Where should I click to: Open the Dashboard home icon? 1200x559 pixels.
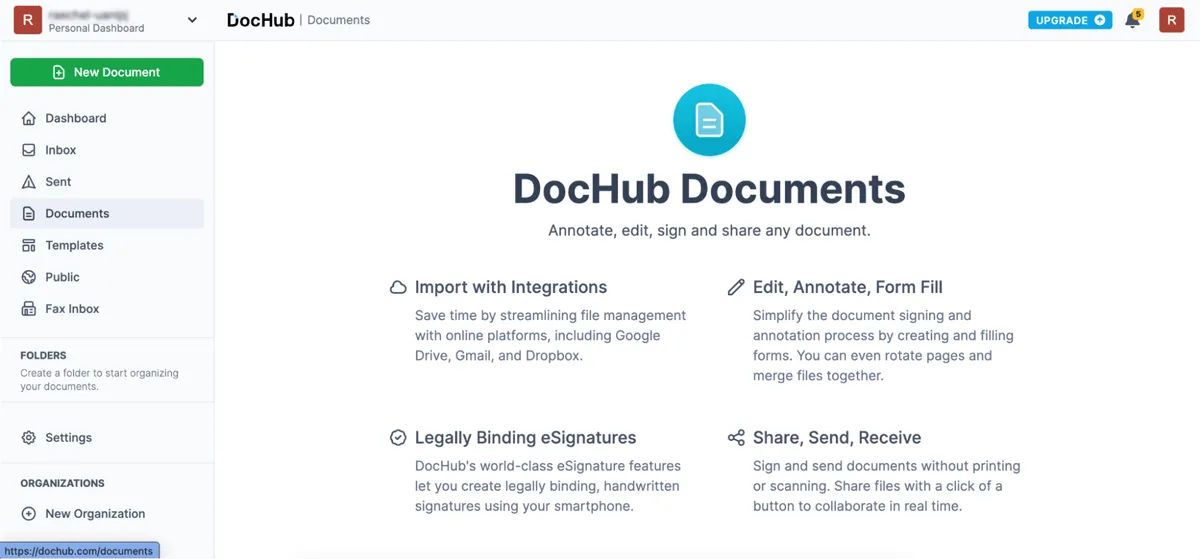pos(29,118)
